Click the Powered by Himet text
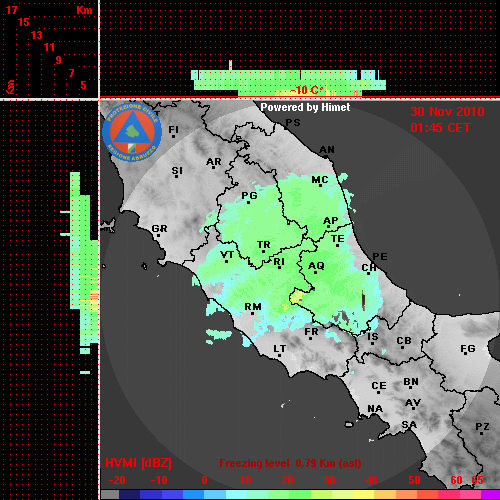Viewport: 500px width, 500px height. (305, 107)
